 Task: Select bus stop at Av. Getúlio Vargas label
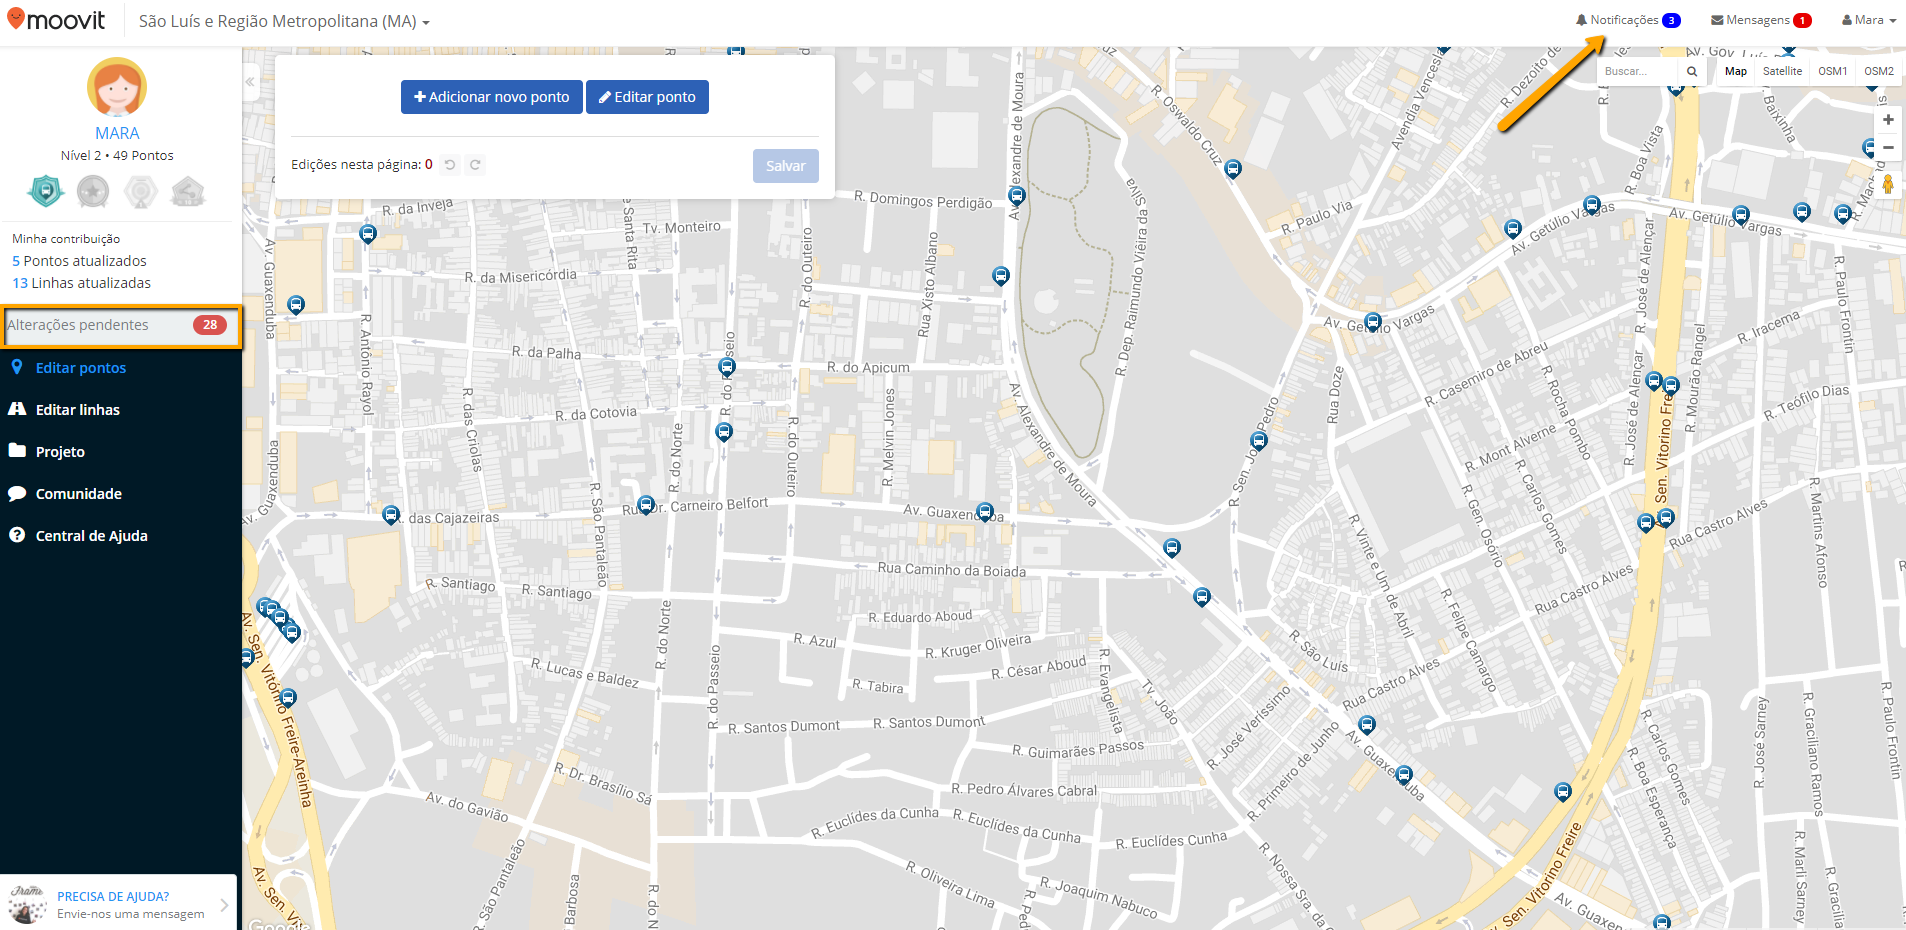tap(1373, 322)
